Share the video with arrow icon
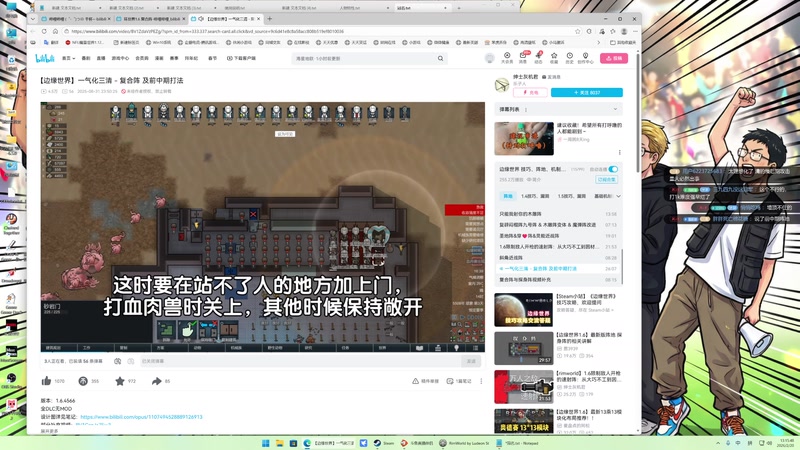 click(x=156, y=381)
